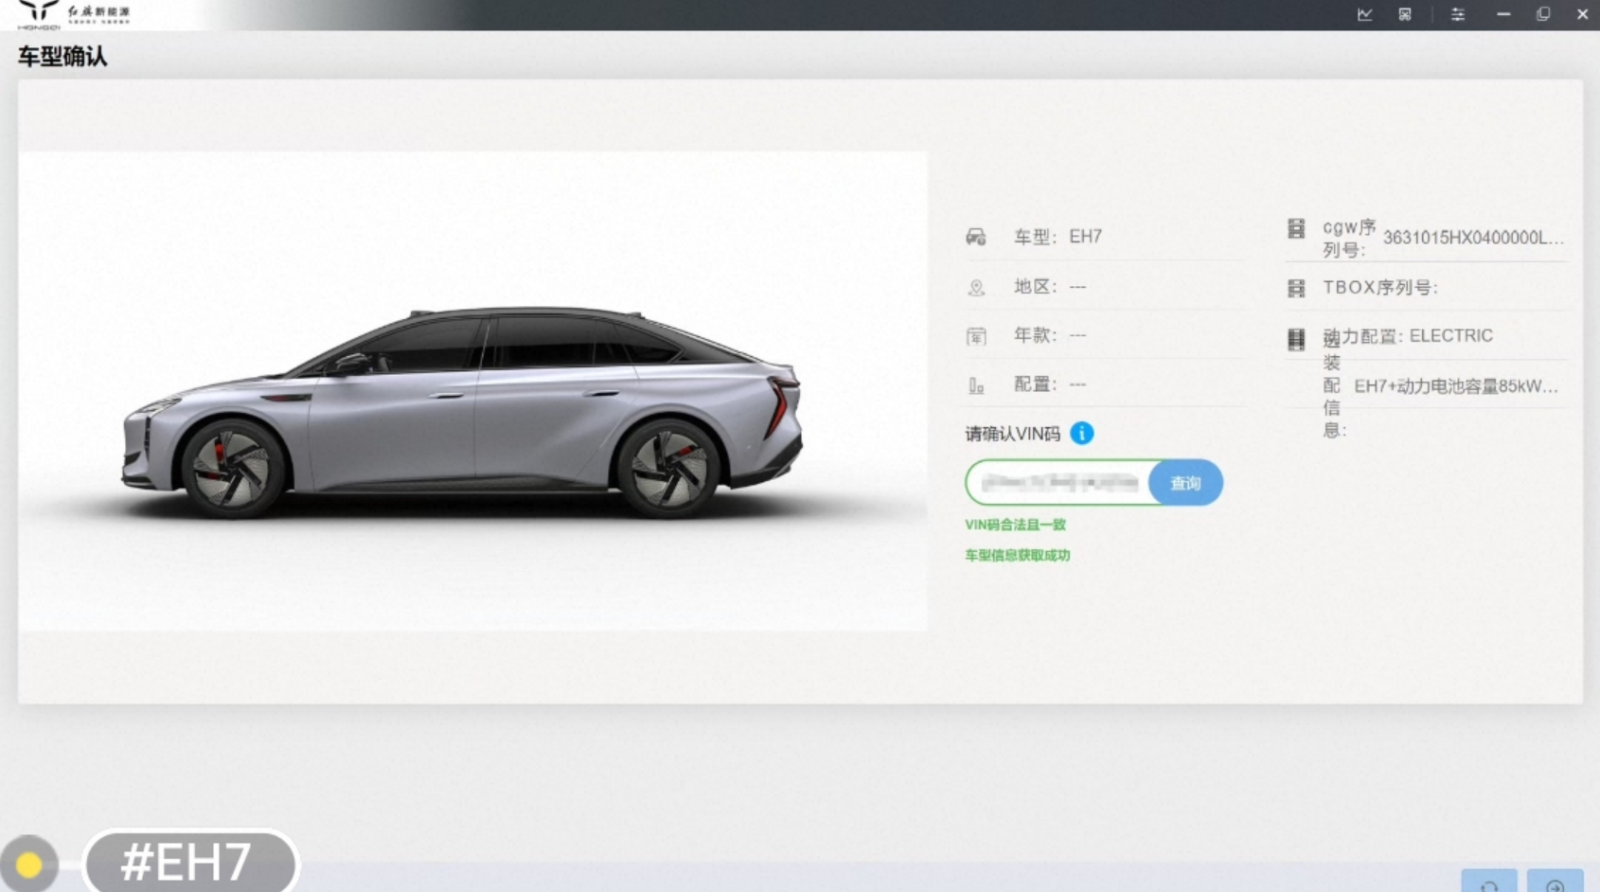This screenshot has width=1600, height=892.
Task: Click the car icon next to 车型
Action: [x=976, y=237]
